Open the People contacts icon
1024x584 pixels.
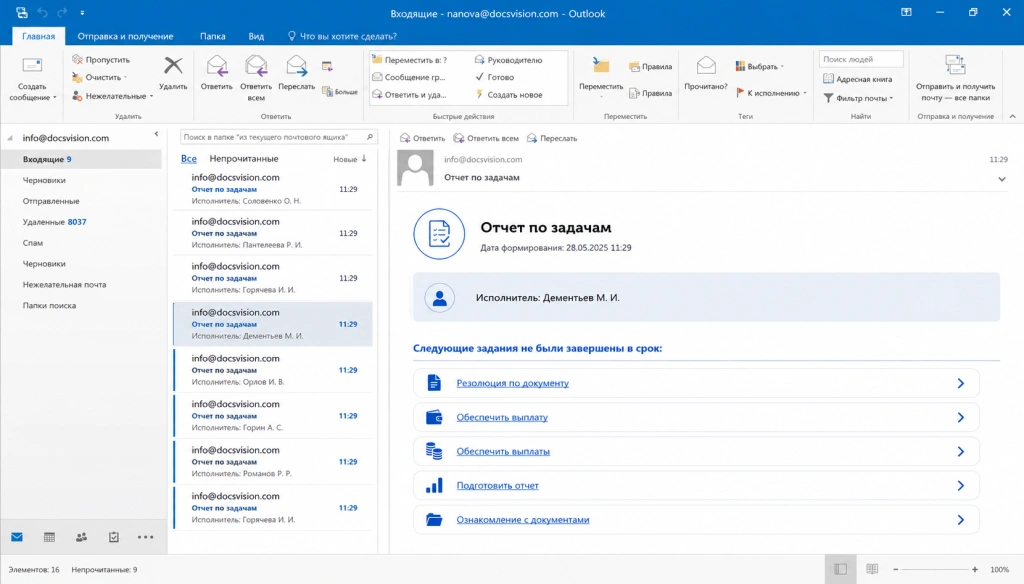pyautogui.click(x=81, y=537)
